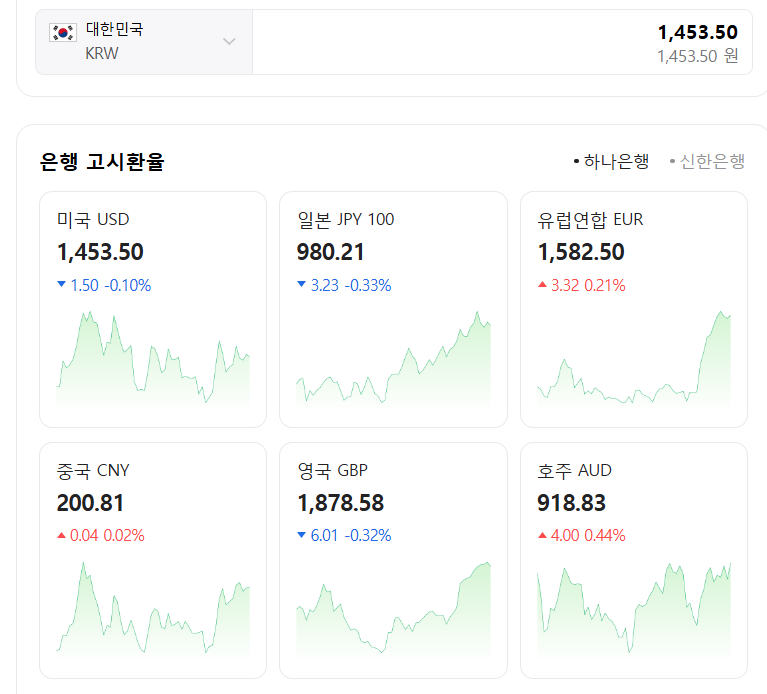767x694 pixels.
Task: Open the 대한민국 KRW currency selector
Action: pos(144,42)
